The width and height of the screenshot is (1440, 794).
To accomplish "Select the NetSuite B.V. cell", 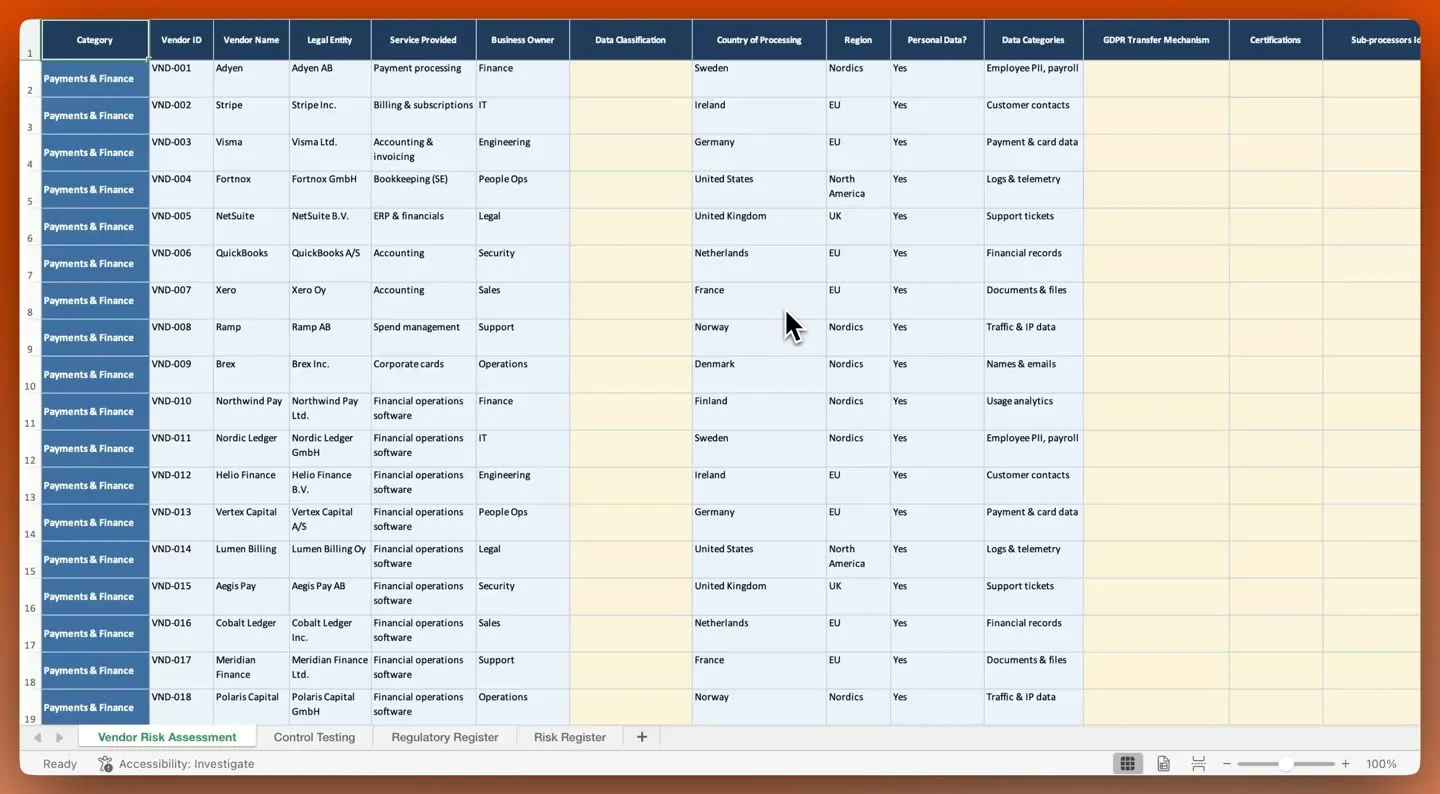I will pos(330,227).
